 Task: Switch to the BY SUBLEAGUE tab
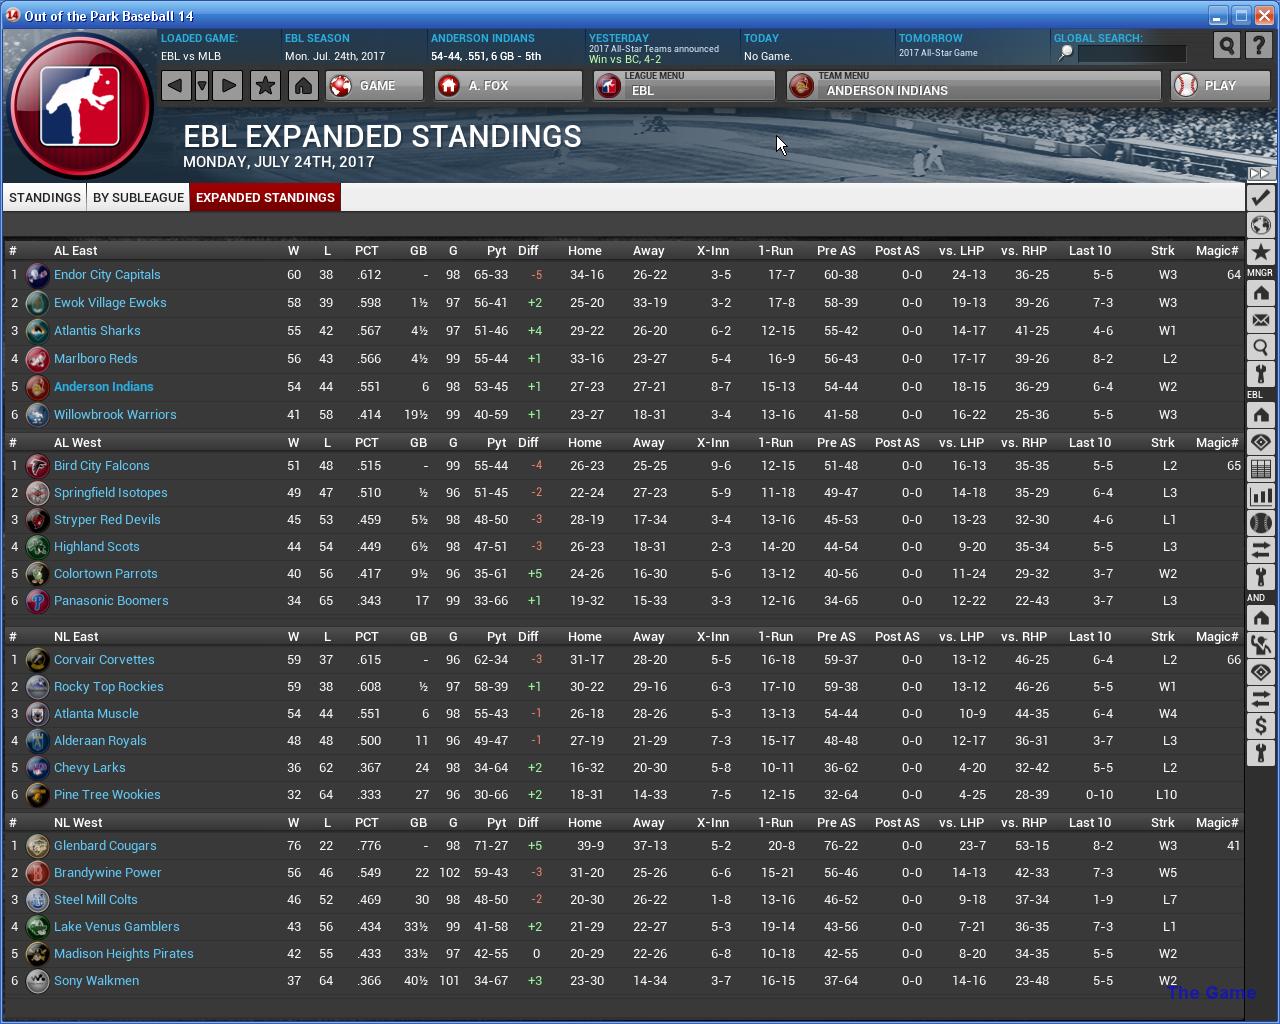[x=139, y=197]
